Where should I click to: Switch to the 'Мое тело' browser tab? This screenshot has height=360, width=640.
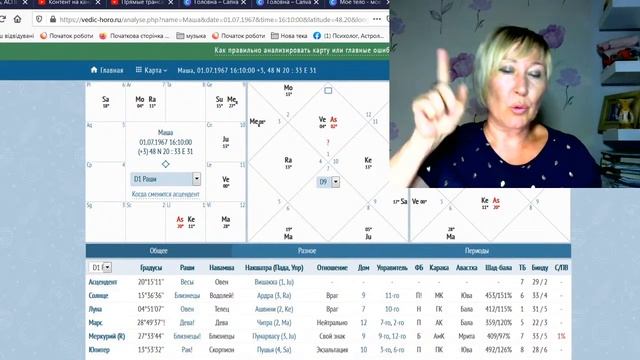point(358,3)
